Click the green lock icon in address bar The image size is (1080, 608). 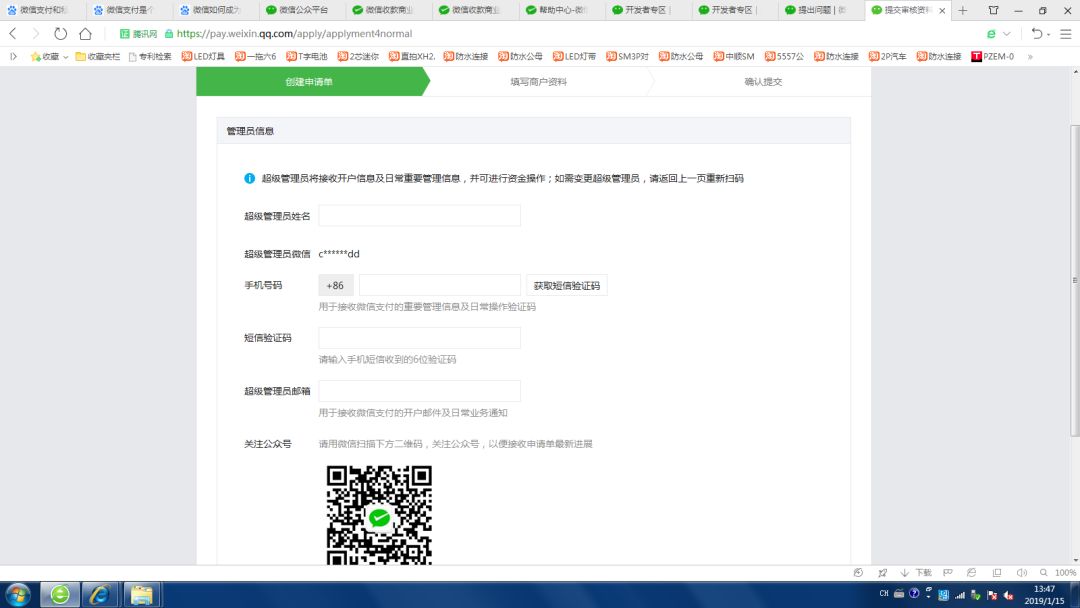[x=169, y=34]
